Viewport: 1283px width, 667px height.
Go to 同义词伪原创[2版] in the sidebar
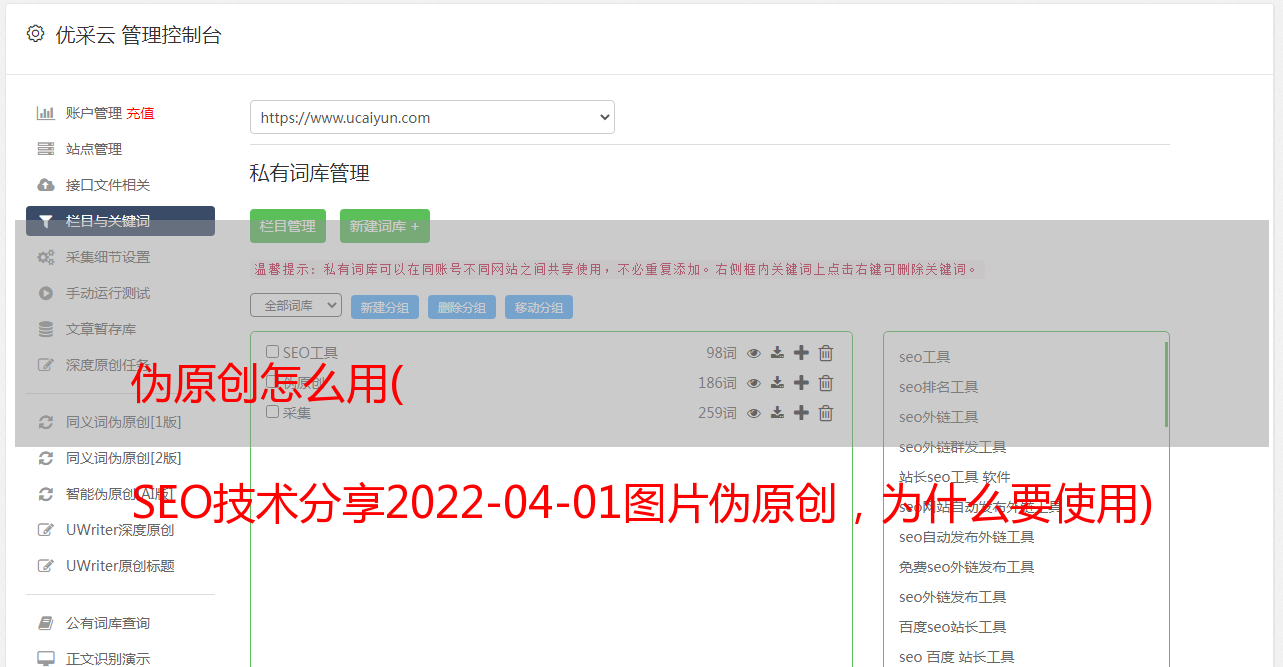(124, 458)
